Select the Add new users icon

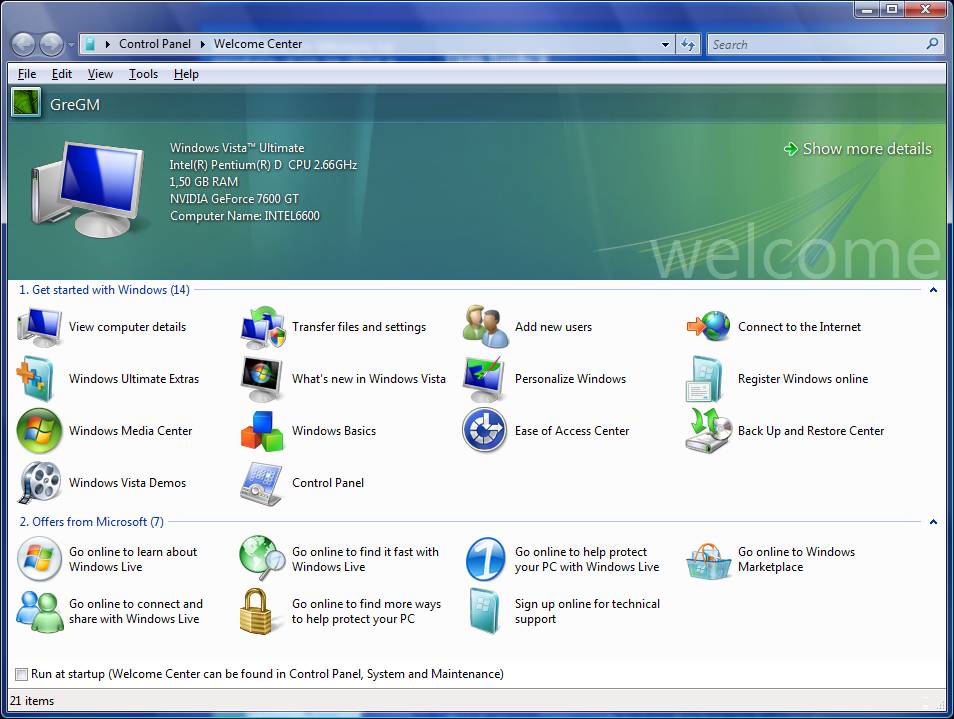tap(485, 327)
